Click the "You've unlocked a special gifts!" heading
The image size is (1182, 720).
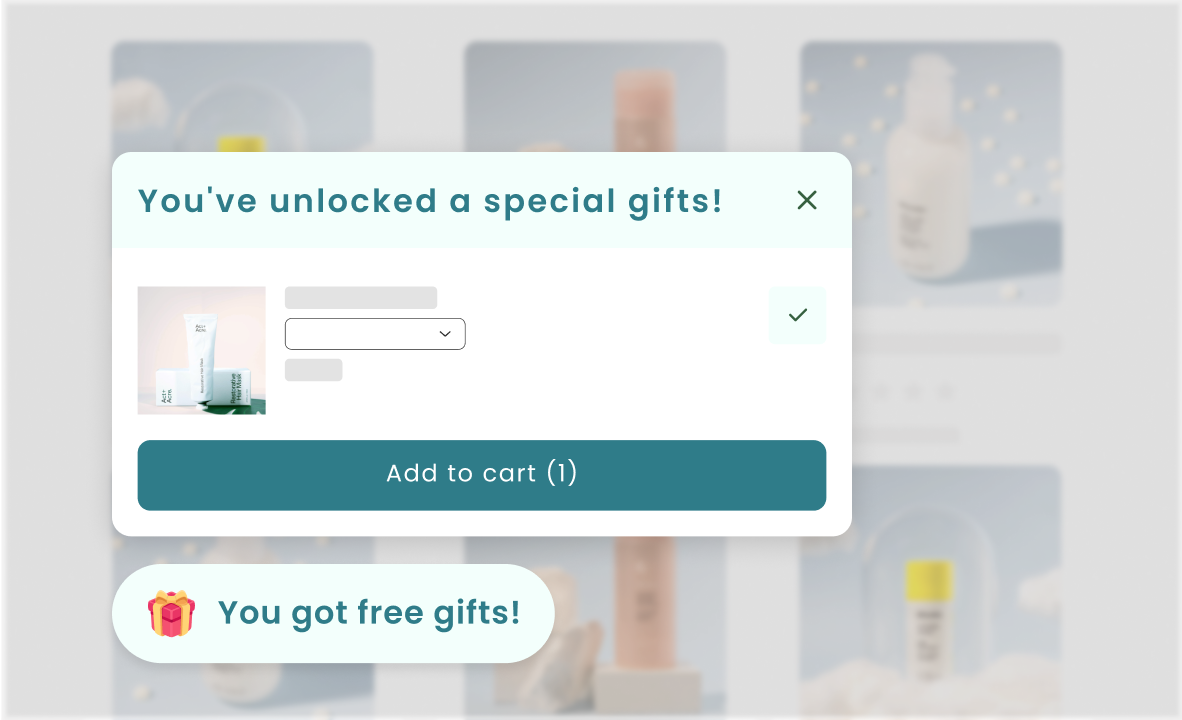tap(430, 201)
